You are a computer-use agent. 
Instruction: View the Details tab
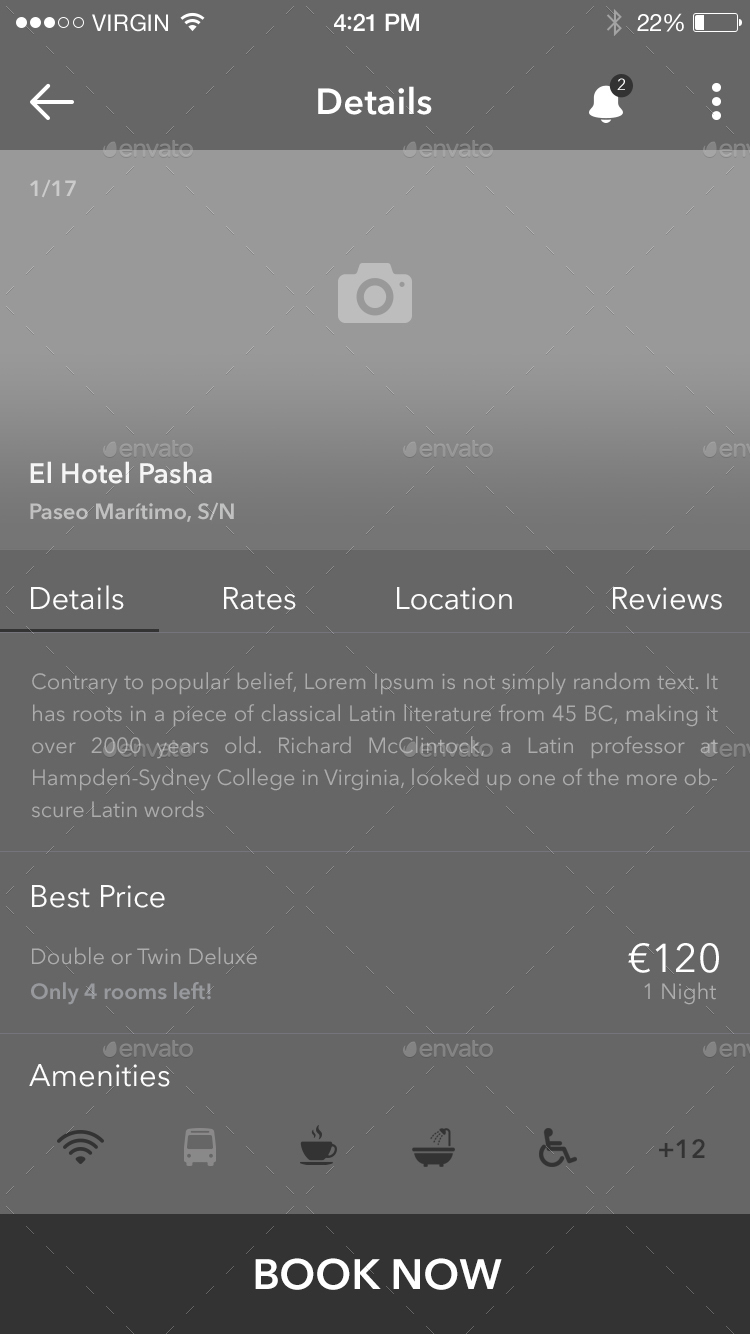pyautogui.click(x=76, y=598)
